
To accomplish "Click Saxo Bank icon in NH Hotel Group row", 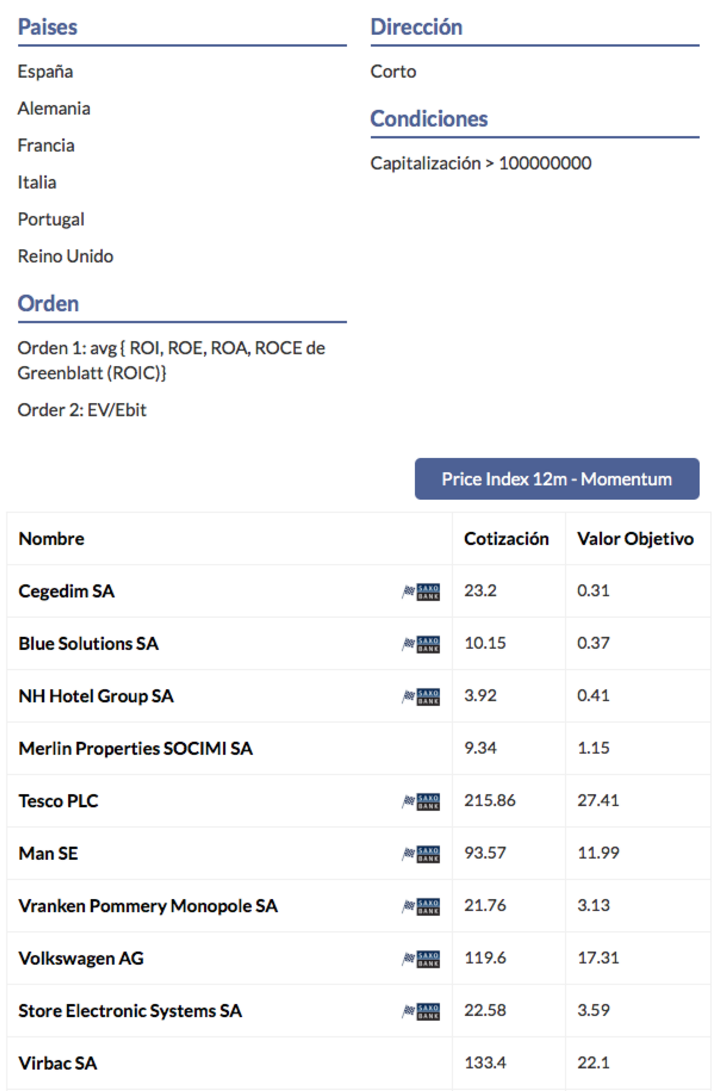I will (421, 696).
